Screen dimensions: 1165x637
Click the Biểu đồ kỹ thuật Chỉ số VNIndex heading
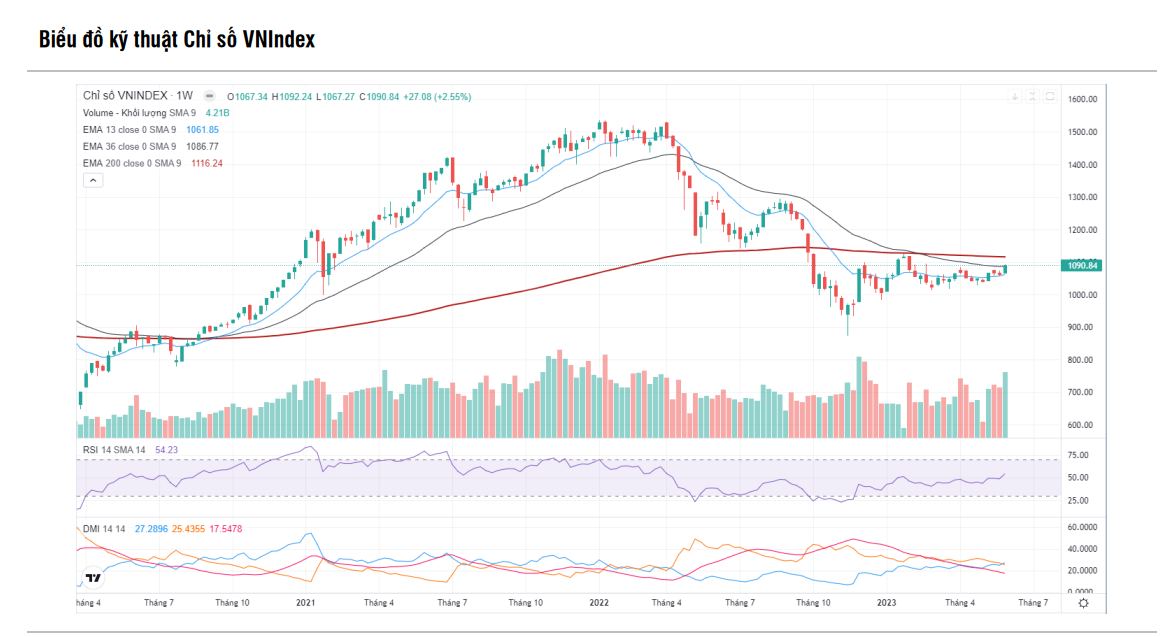[x=175, y=40]
